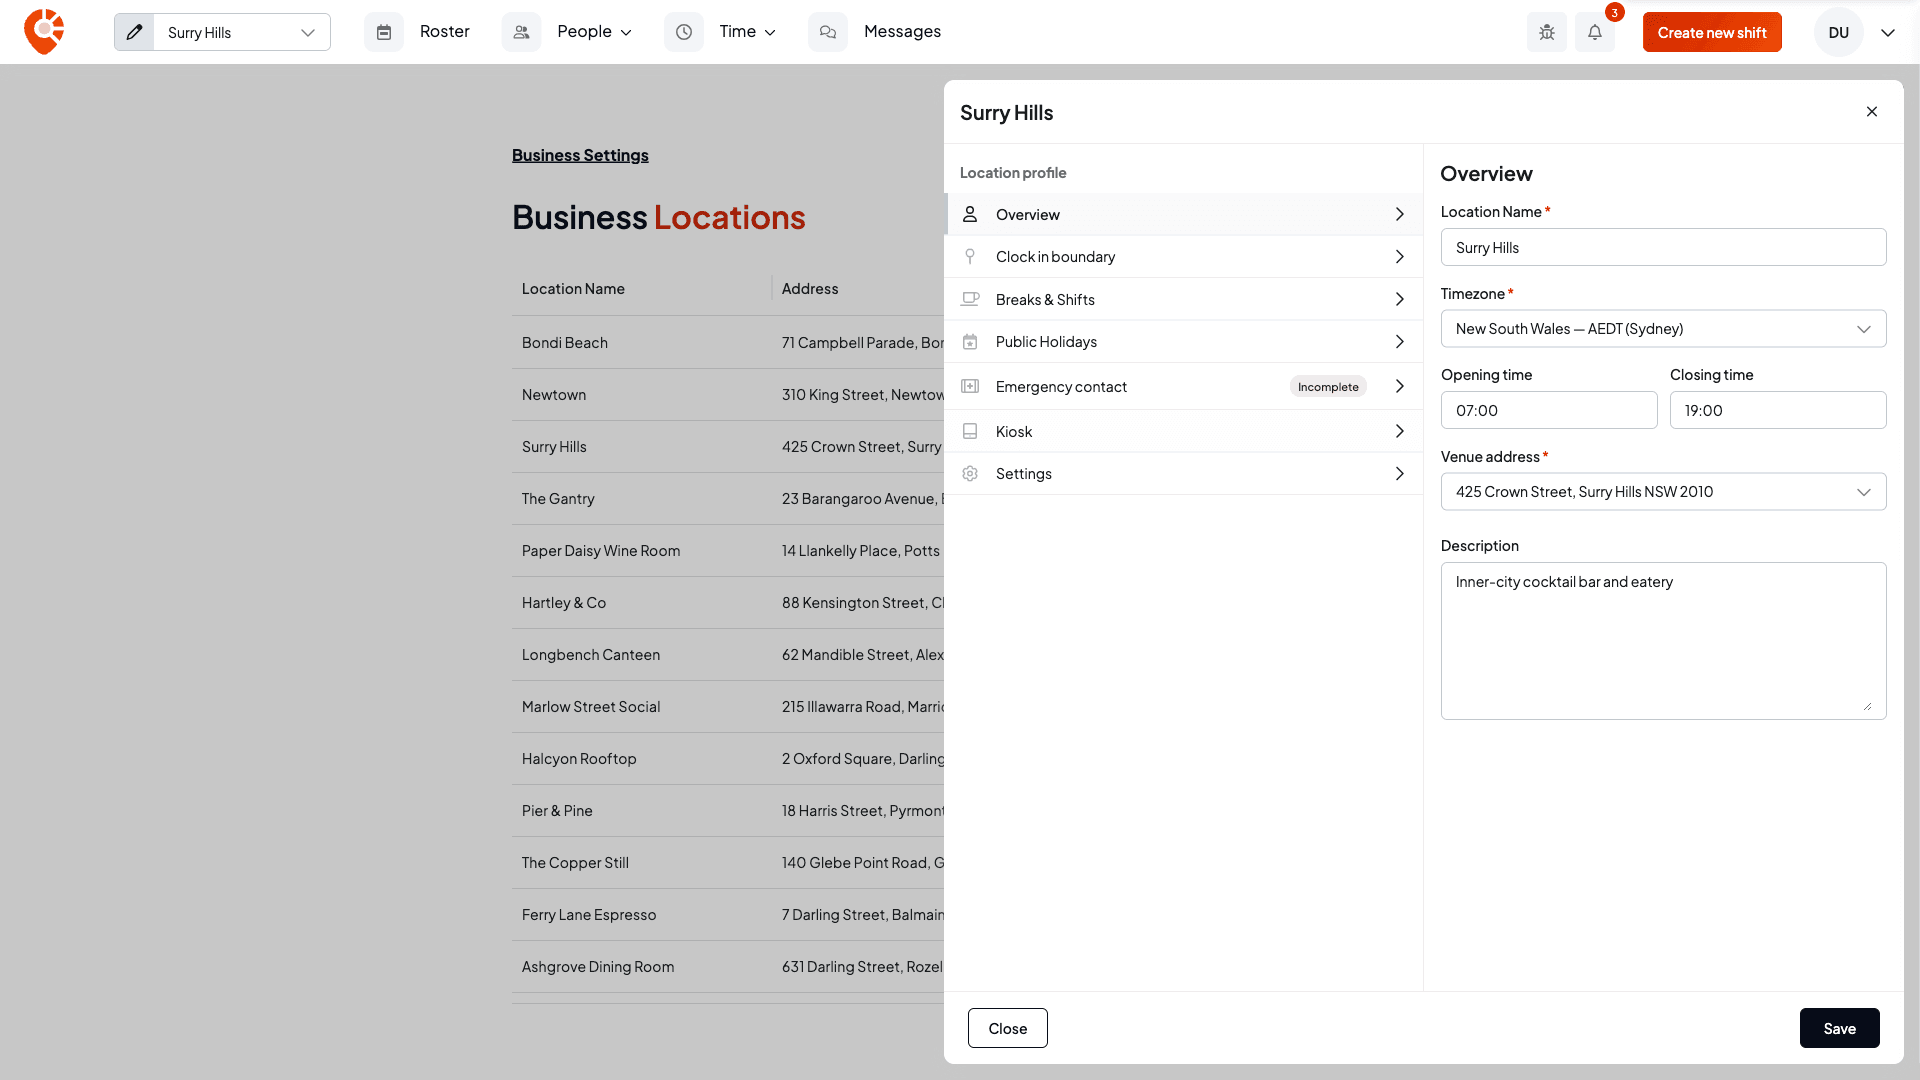Click the Close button at panel bottom
The width and height of the screenshot is (1920, 1080).
tap(1007, 1028)
